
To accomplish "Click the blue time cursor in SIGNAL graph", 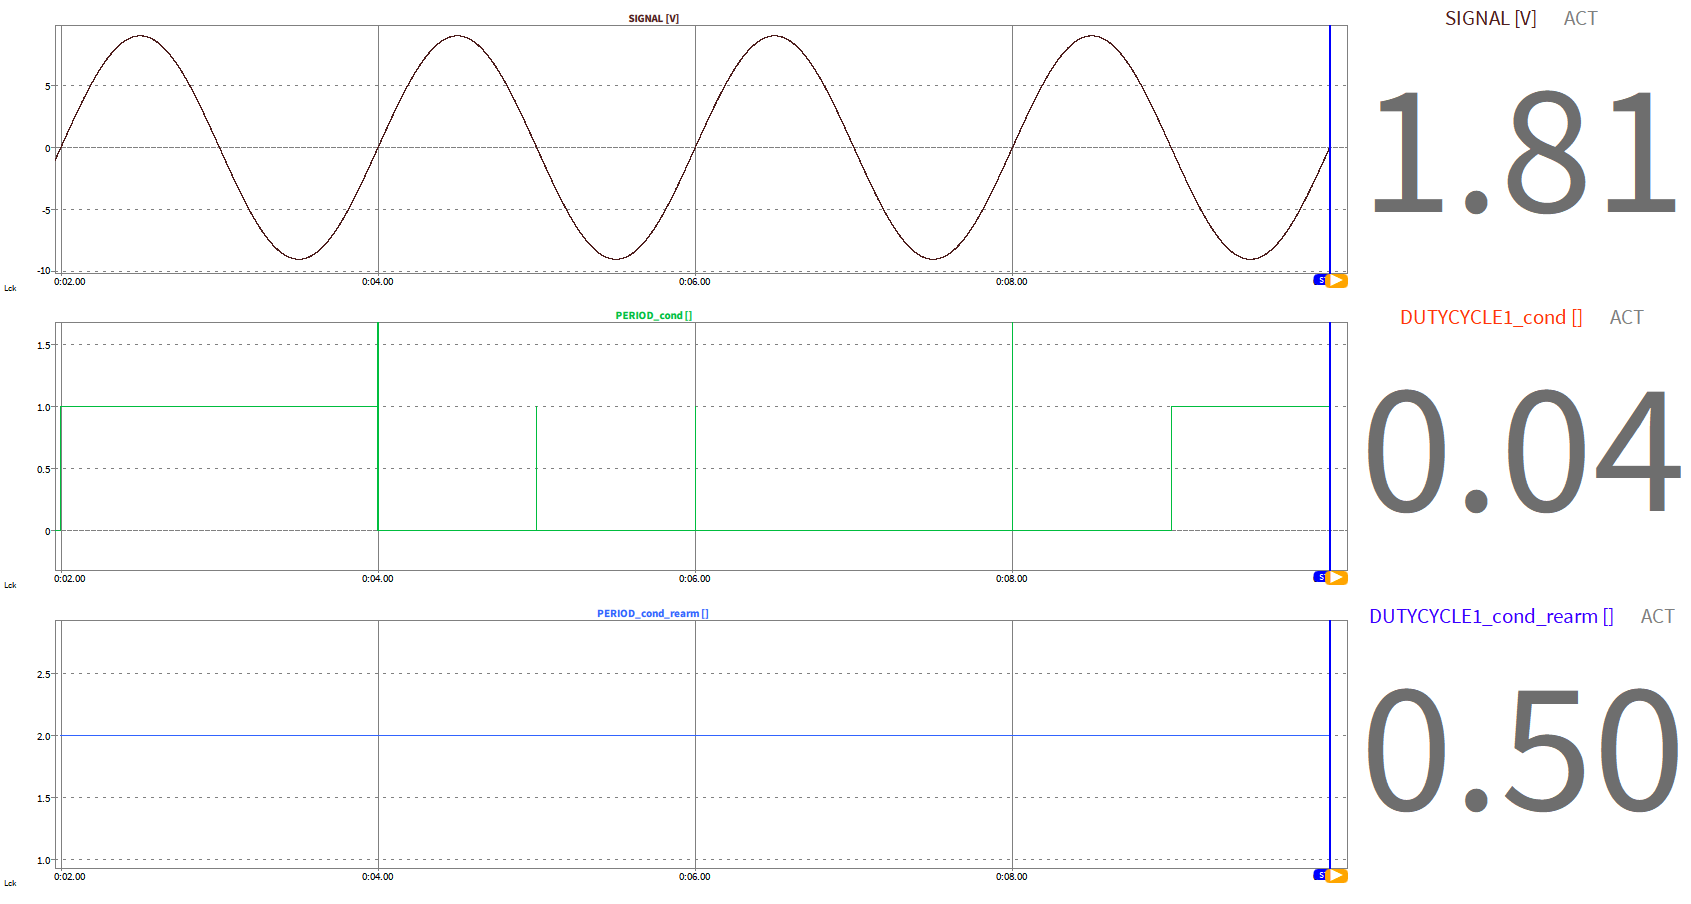I will tap(1330, 150).
